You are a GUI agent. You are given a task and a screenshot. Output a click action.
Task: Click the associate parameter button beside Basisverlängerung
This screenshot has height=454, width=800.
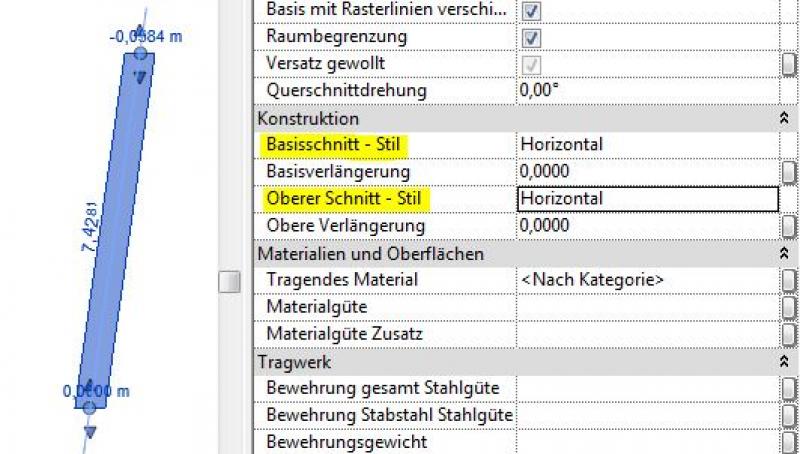pyautogui.click(x=789, y=171)
